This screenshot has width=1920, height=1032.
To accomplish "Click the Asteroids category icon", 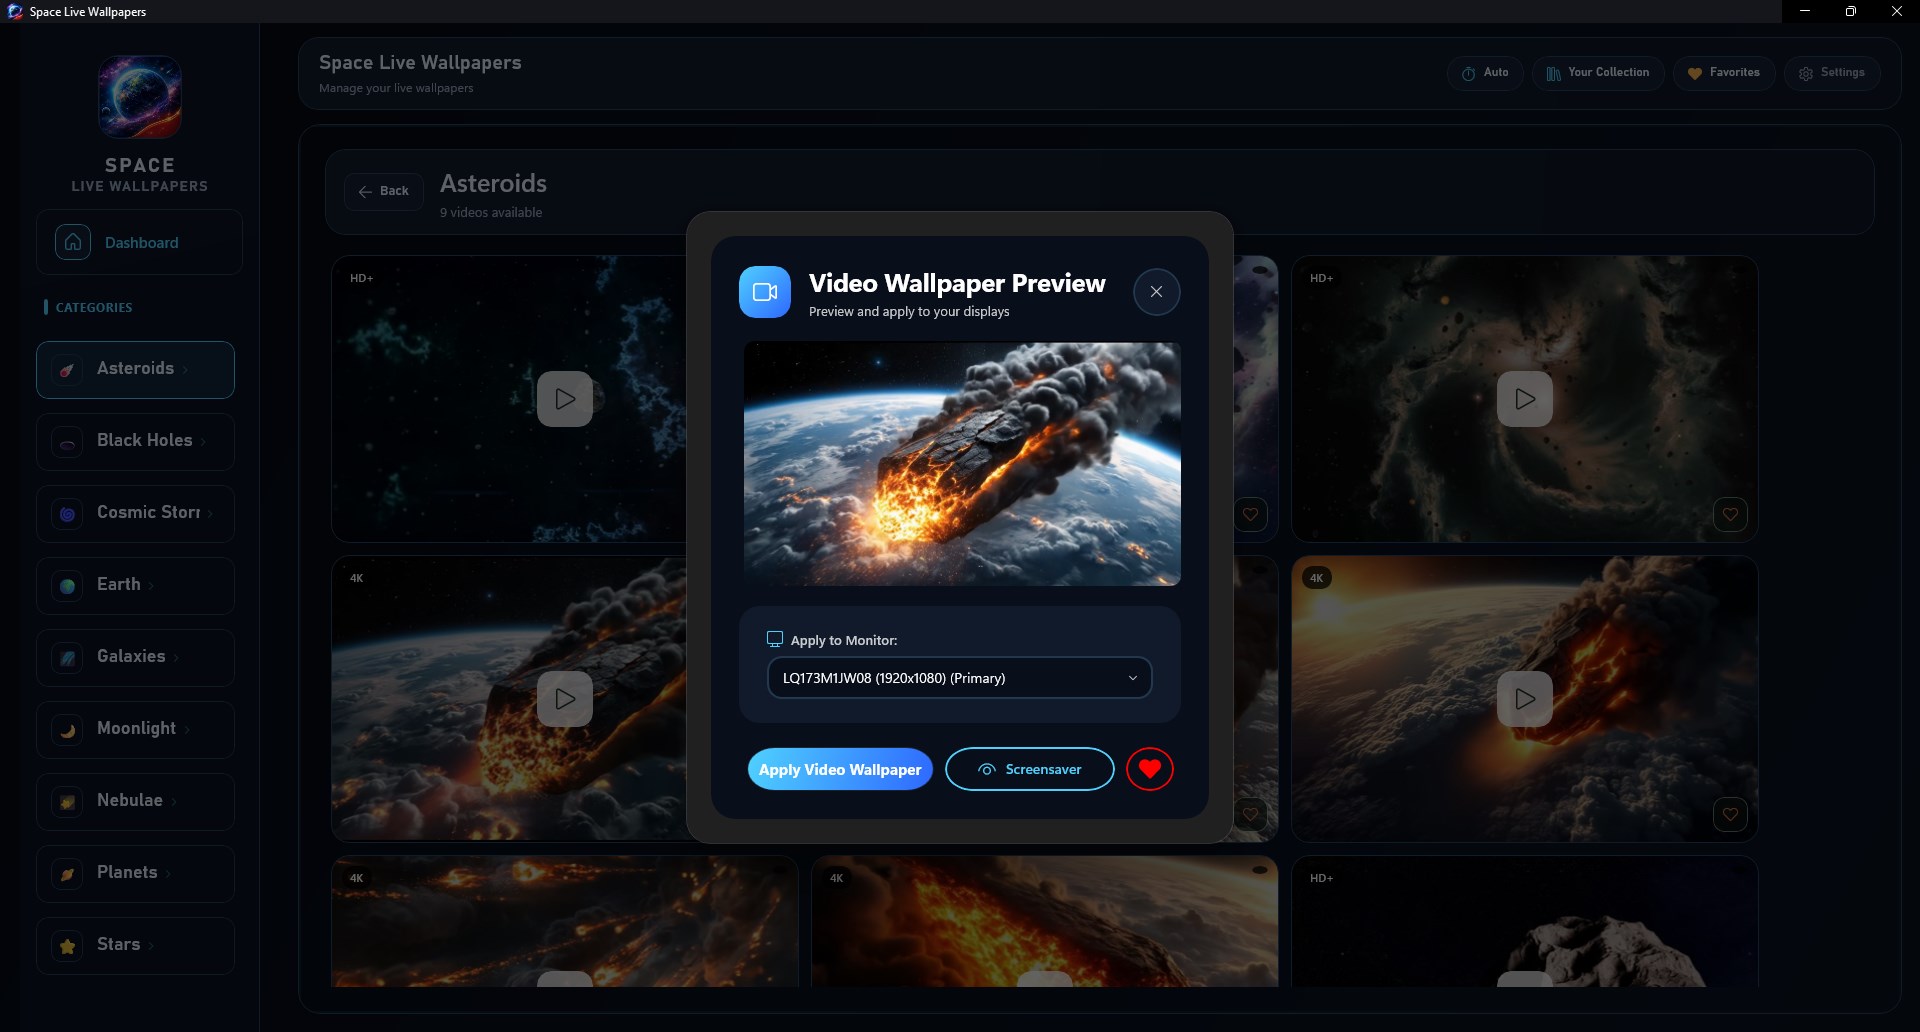I will click(67, 370).
